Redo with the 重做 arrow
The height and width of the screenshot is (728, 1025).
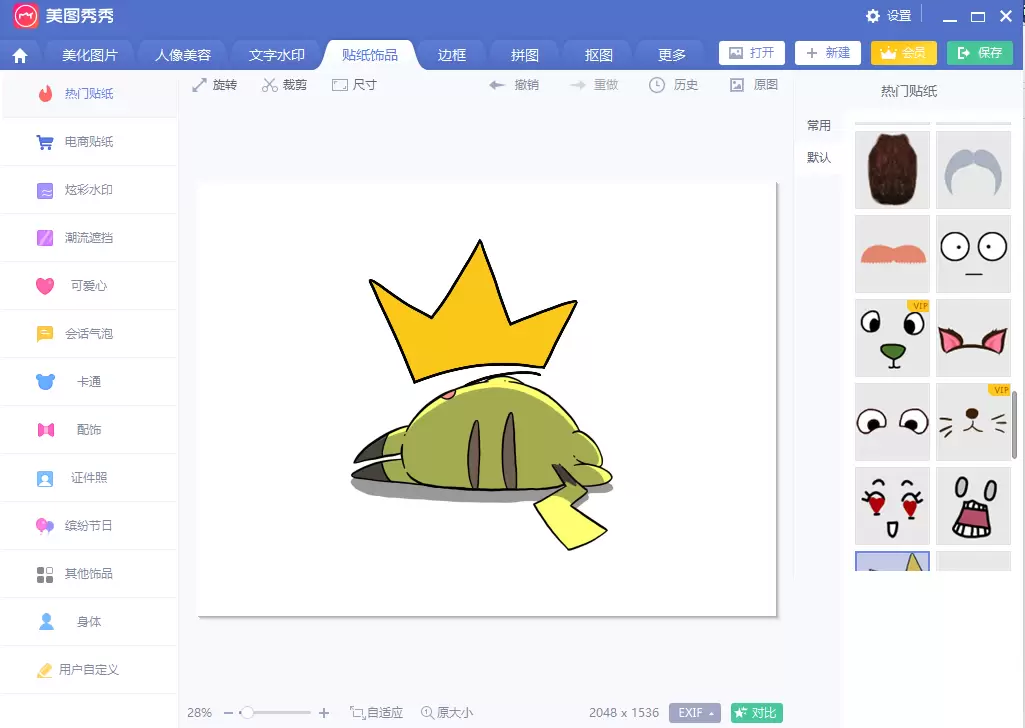(x=594, y=85)
